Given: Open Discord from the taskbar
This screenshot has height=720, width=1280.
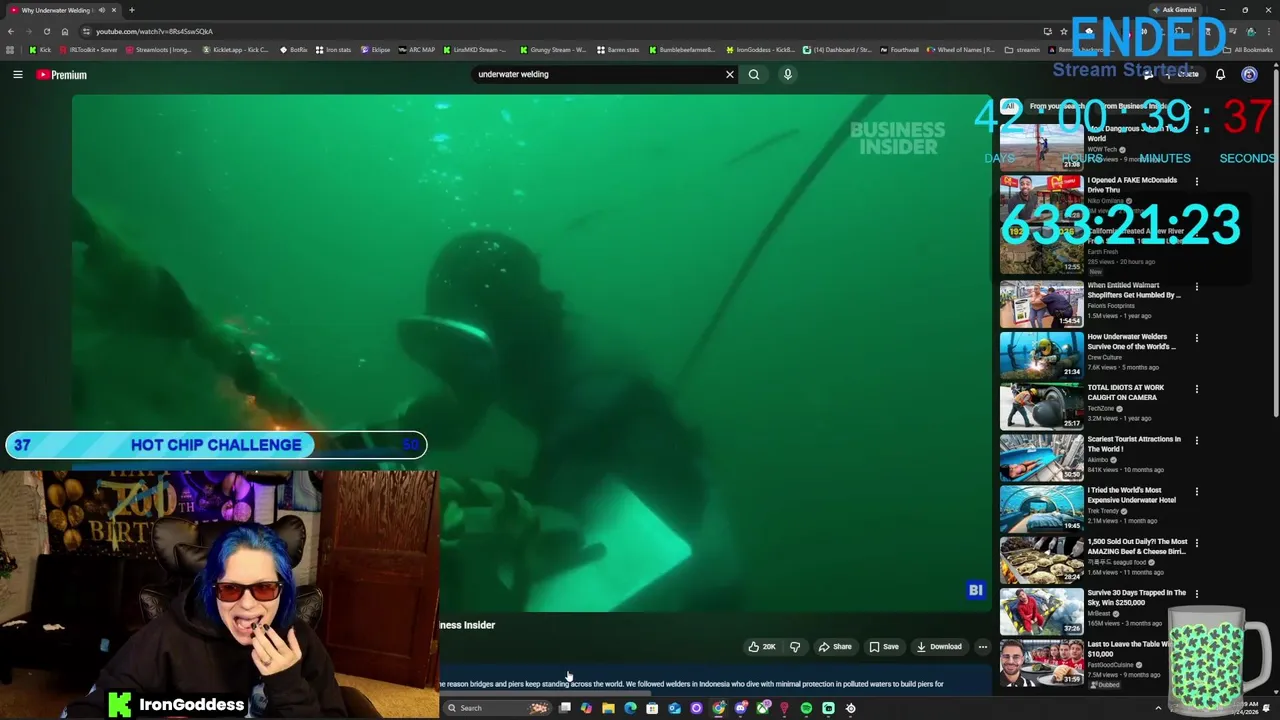Looking at the screenshot, I should tap(740, 708).
